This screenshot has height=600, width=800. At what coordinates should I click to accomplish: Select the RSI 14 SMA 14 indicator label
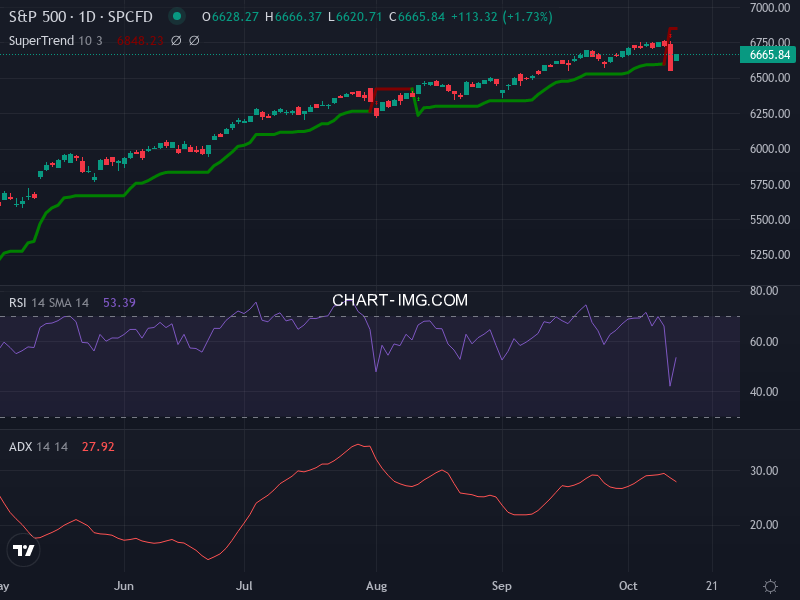[49, 302]
